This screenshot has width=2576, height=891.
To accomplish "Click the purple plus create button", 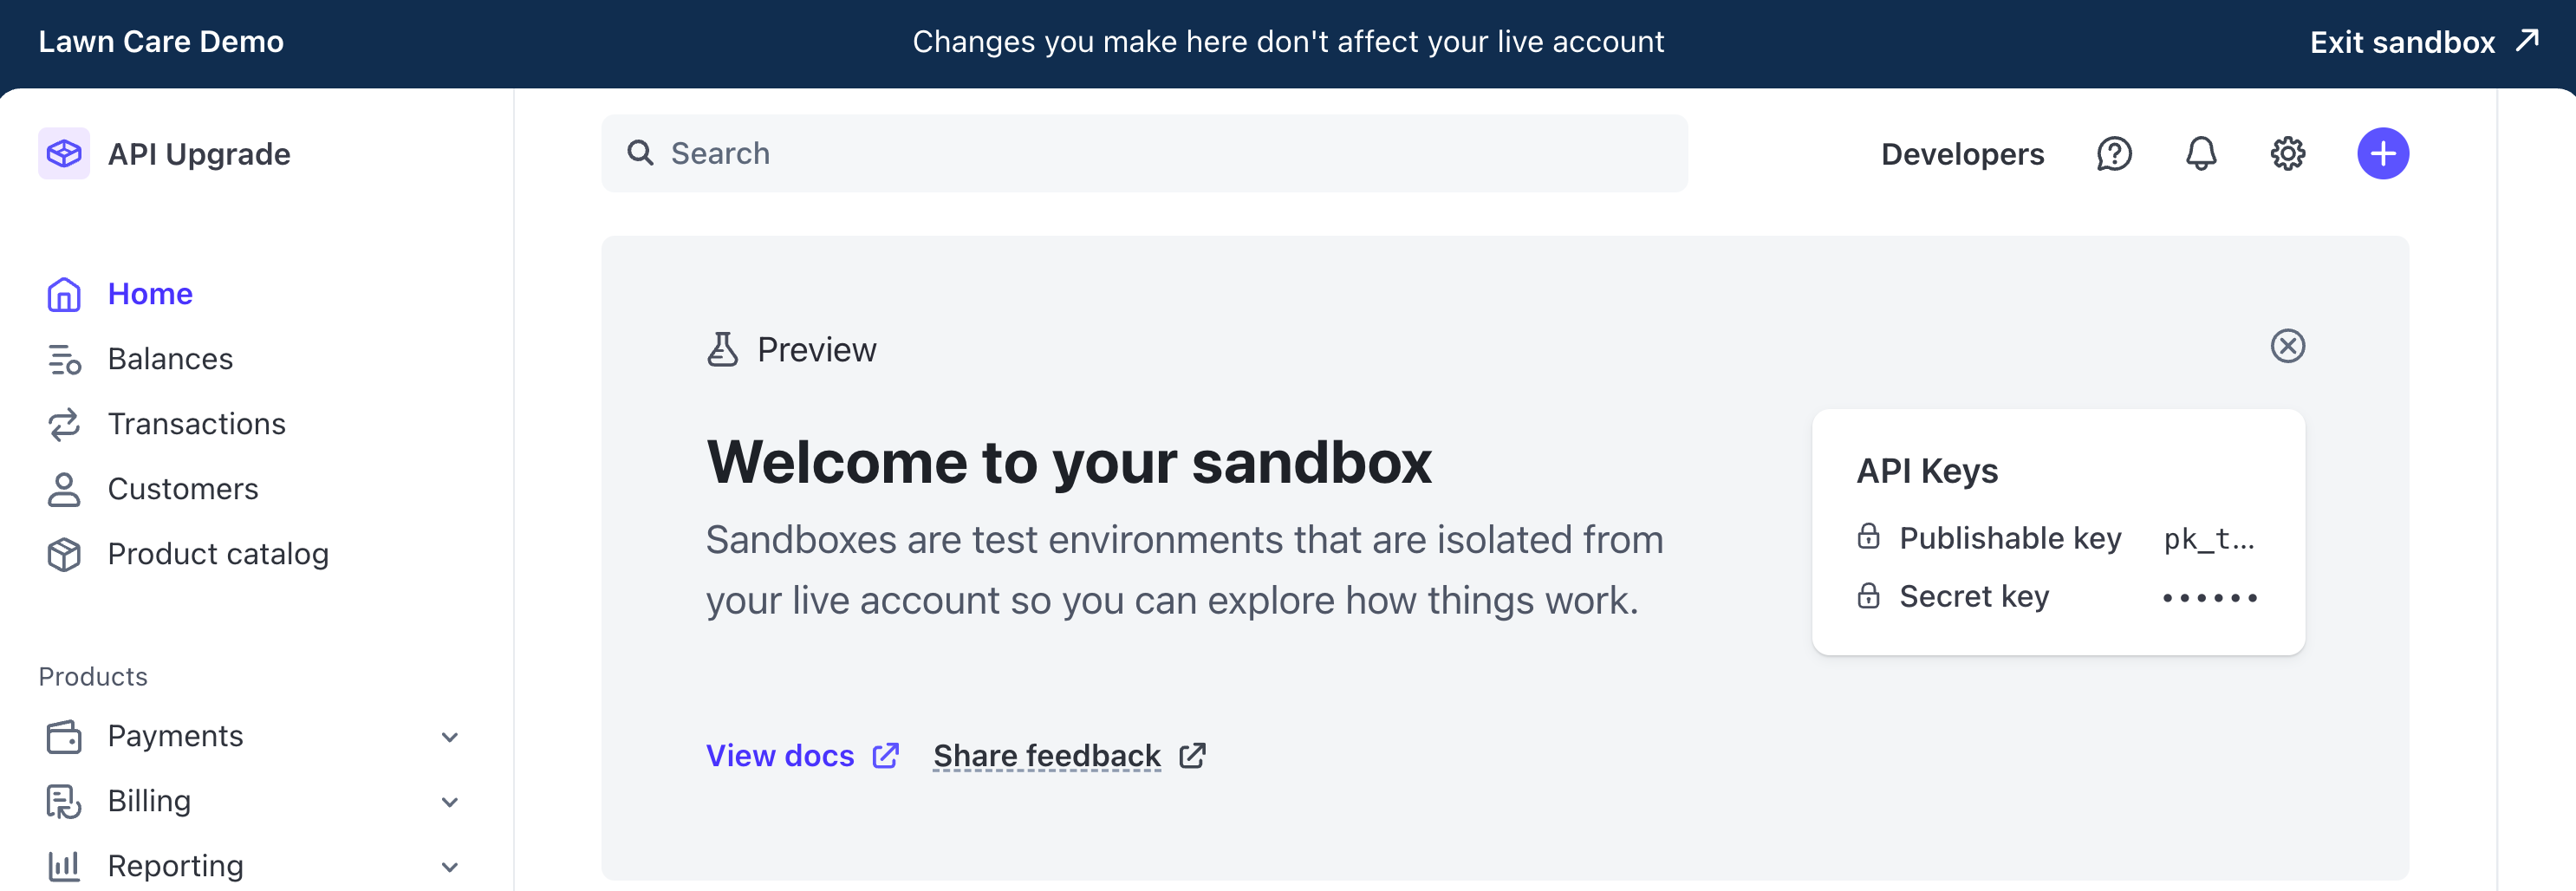I will coord(2382,154).
